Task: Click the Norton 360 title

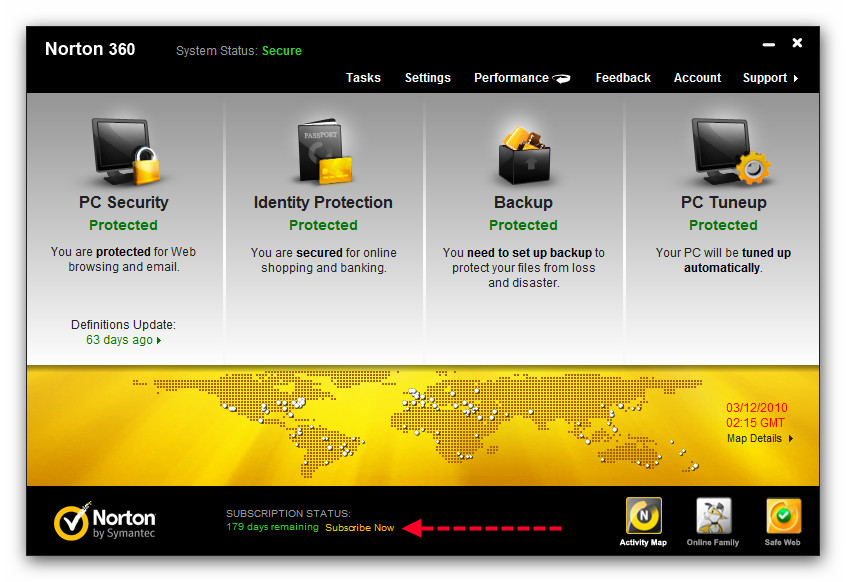Action: [x=90, y=49]
